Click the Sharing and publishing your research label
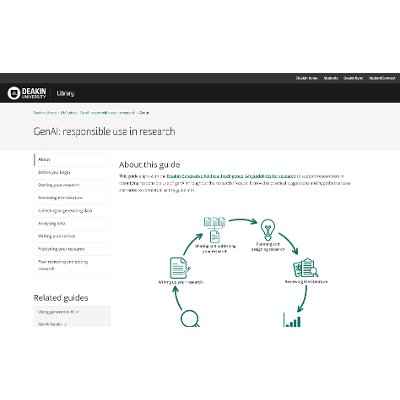Screen dimensions: 400x400 click(x=215, y=249)
